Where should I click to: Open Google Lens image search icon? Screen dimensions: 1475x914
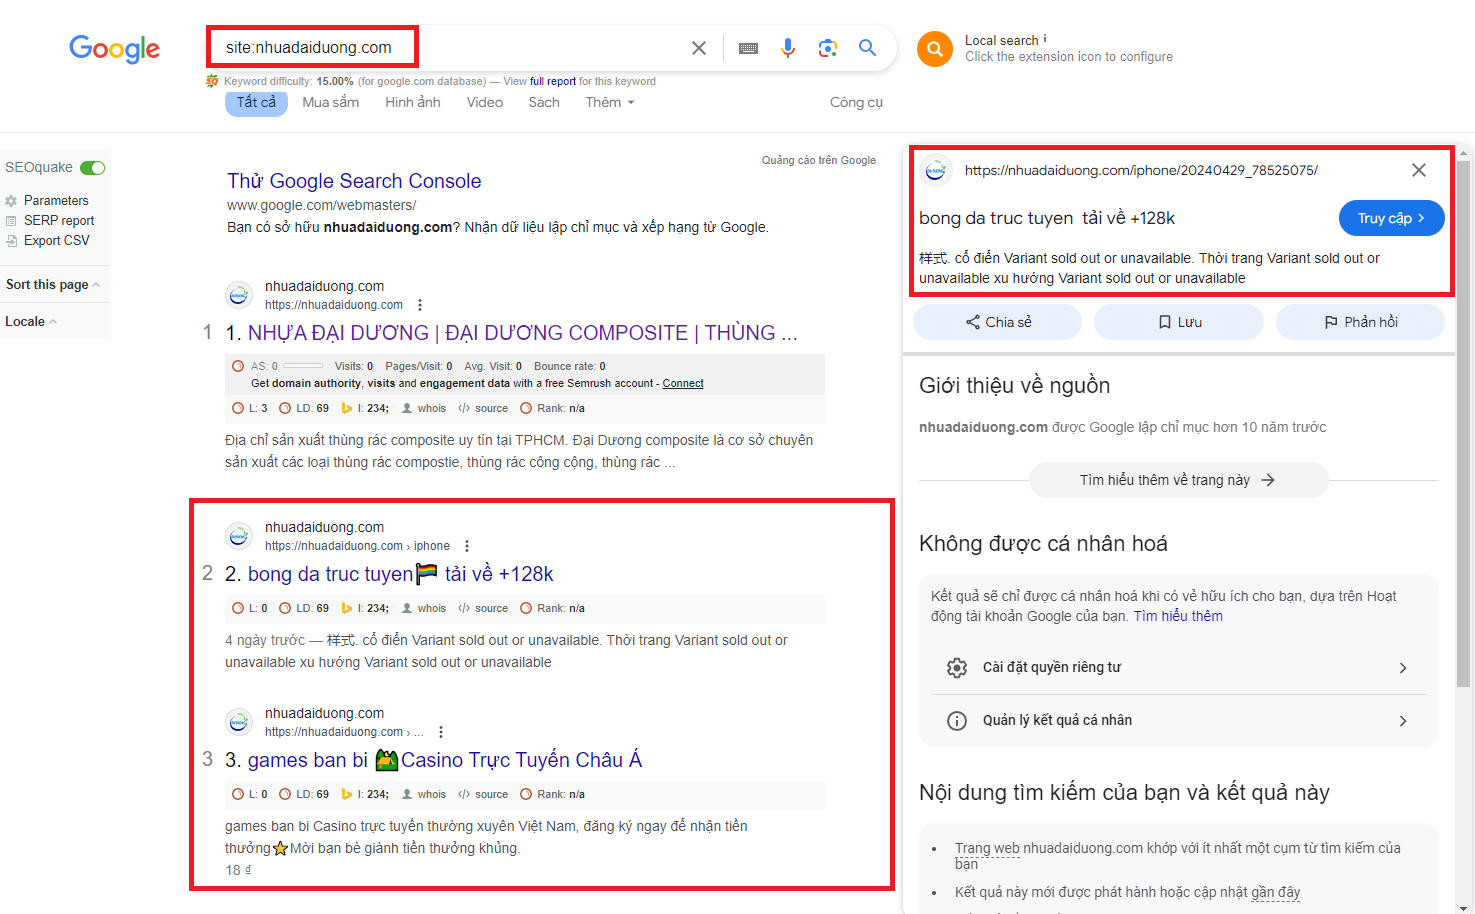[827, 48]
